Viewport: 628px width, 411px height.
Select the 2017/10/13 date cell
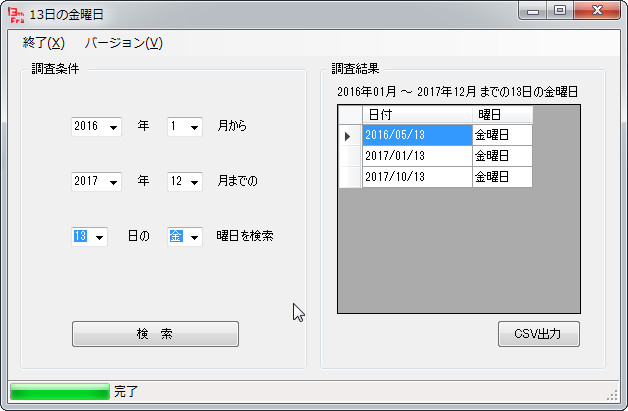click(x=417, y=177)
